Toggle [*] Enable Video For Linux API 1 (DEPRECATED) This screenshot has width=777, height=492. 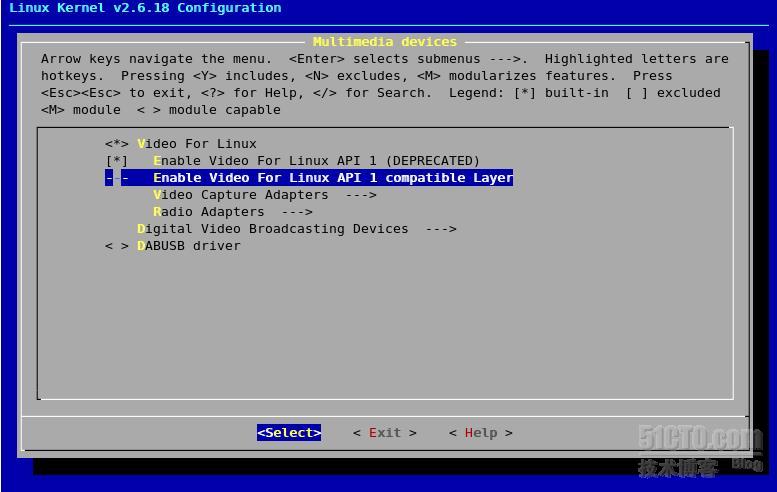[292, 161]
